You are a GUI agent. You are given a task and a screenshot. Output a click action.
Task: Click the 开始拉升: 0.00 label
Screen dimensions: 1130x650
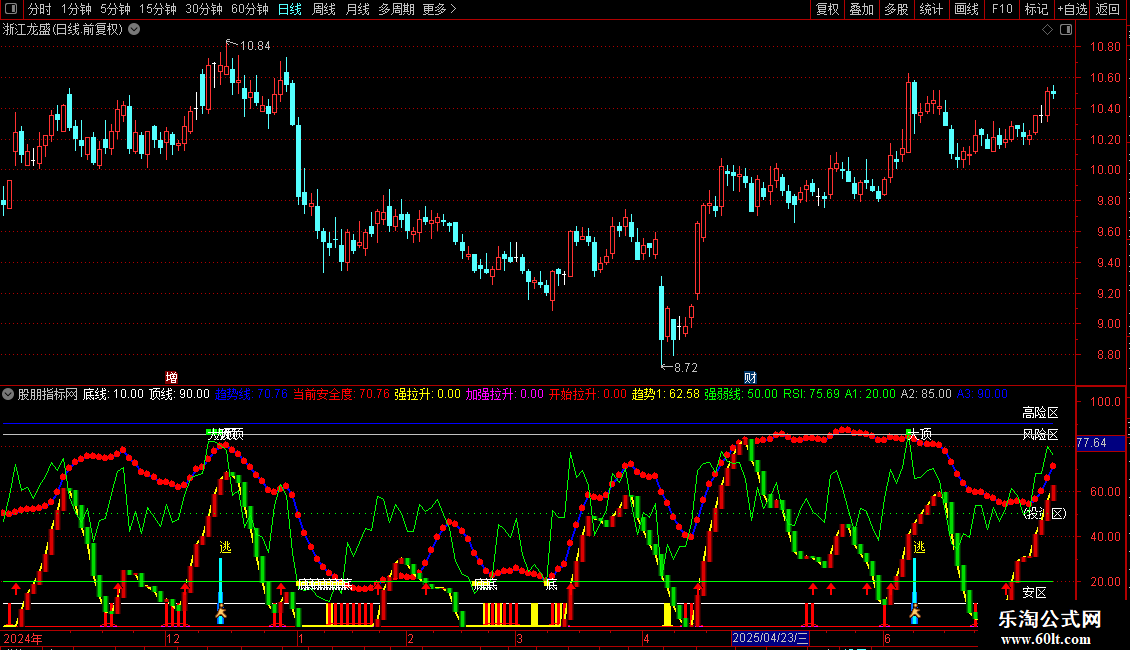coord(588,394)
